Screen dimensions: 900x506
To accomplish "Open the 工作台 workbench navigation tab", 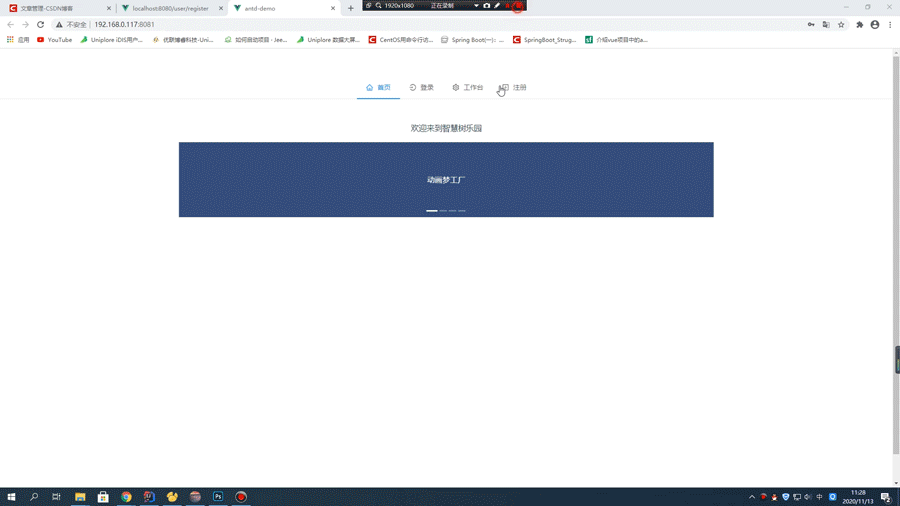I will click(x=467, y=87).
